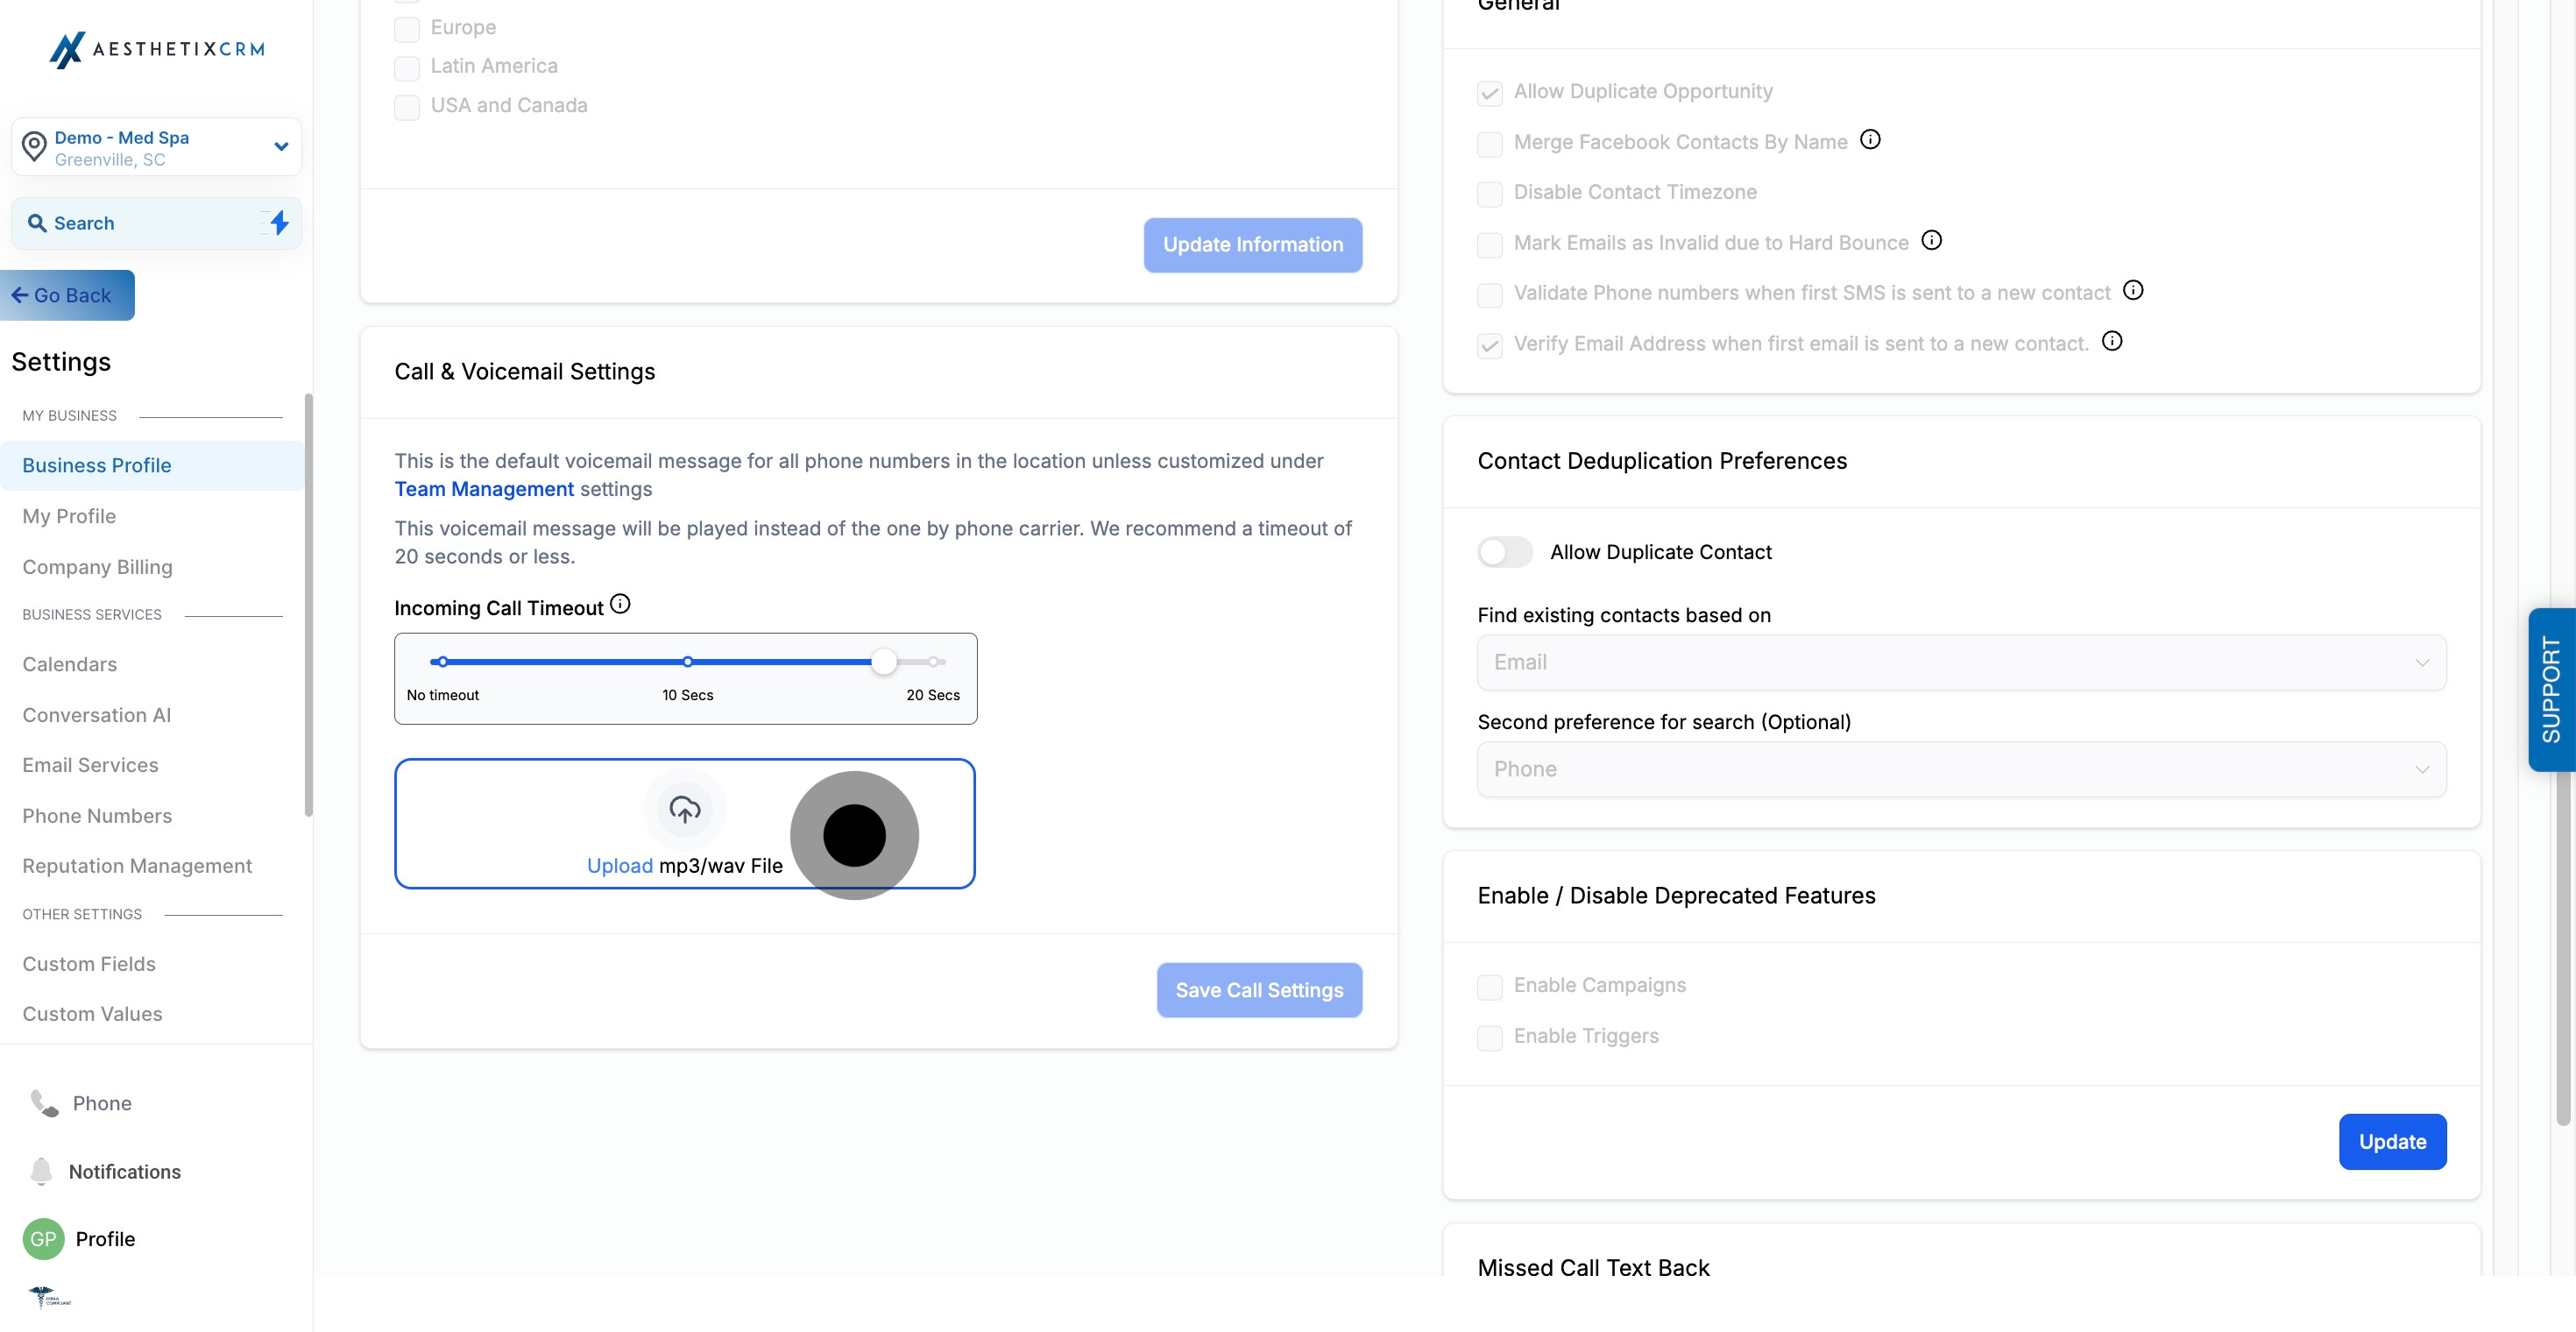2576x1332 pixels.
Task: Click the lightning bolt quick actions icon
Action: tap(279, 223)
